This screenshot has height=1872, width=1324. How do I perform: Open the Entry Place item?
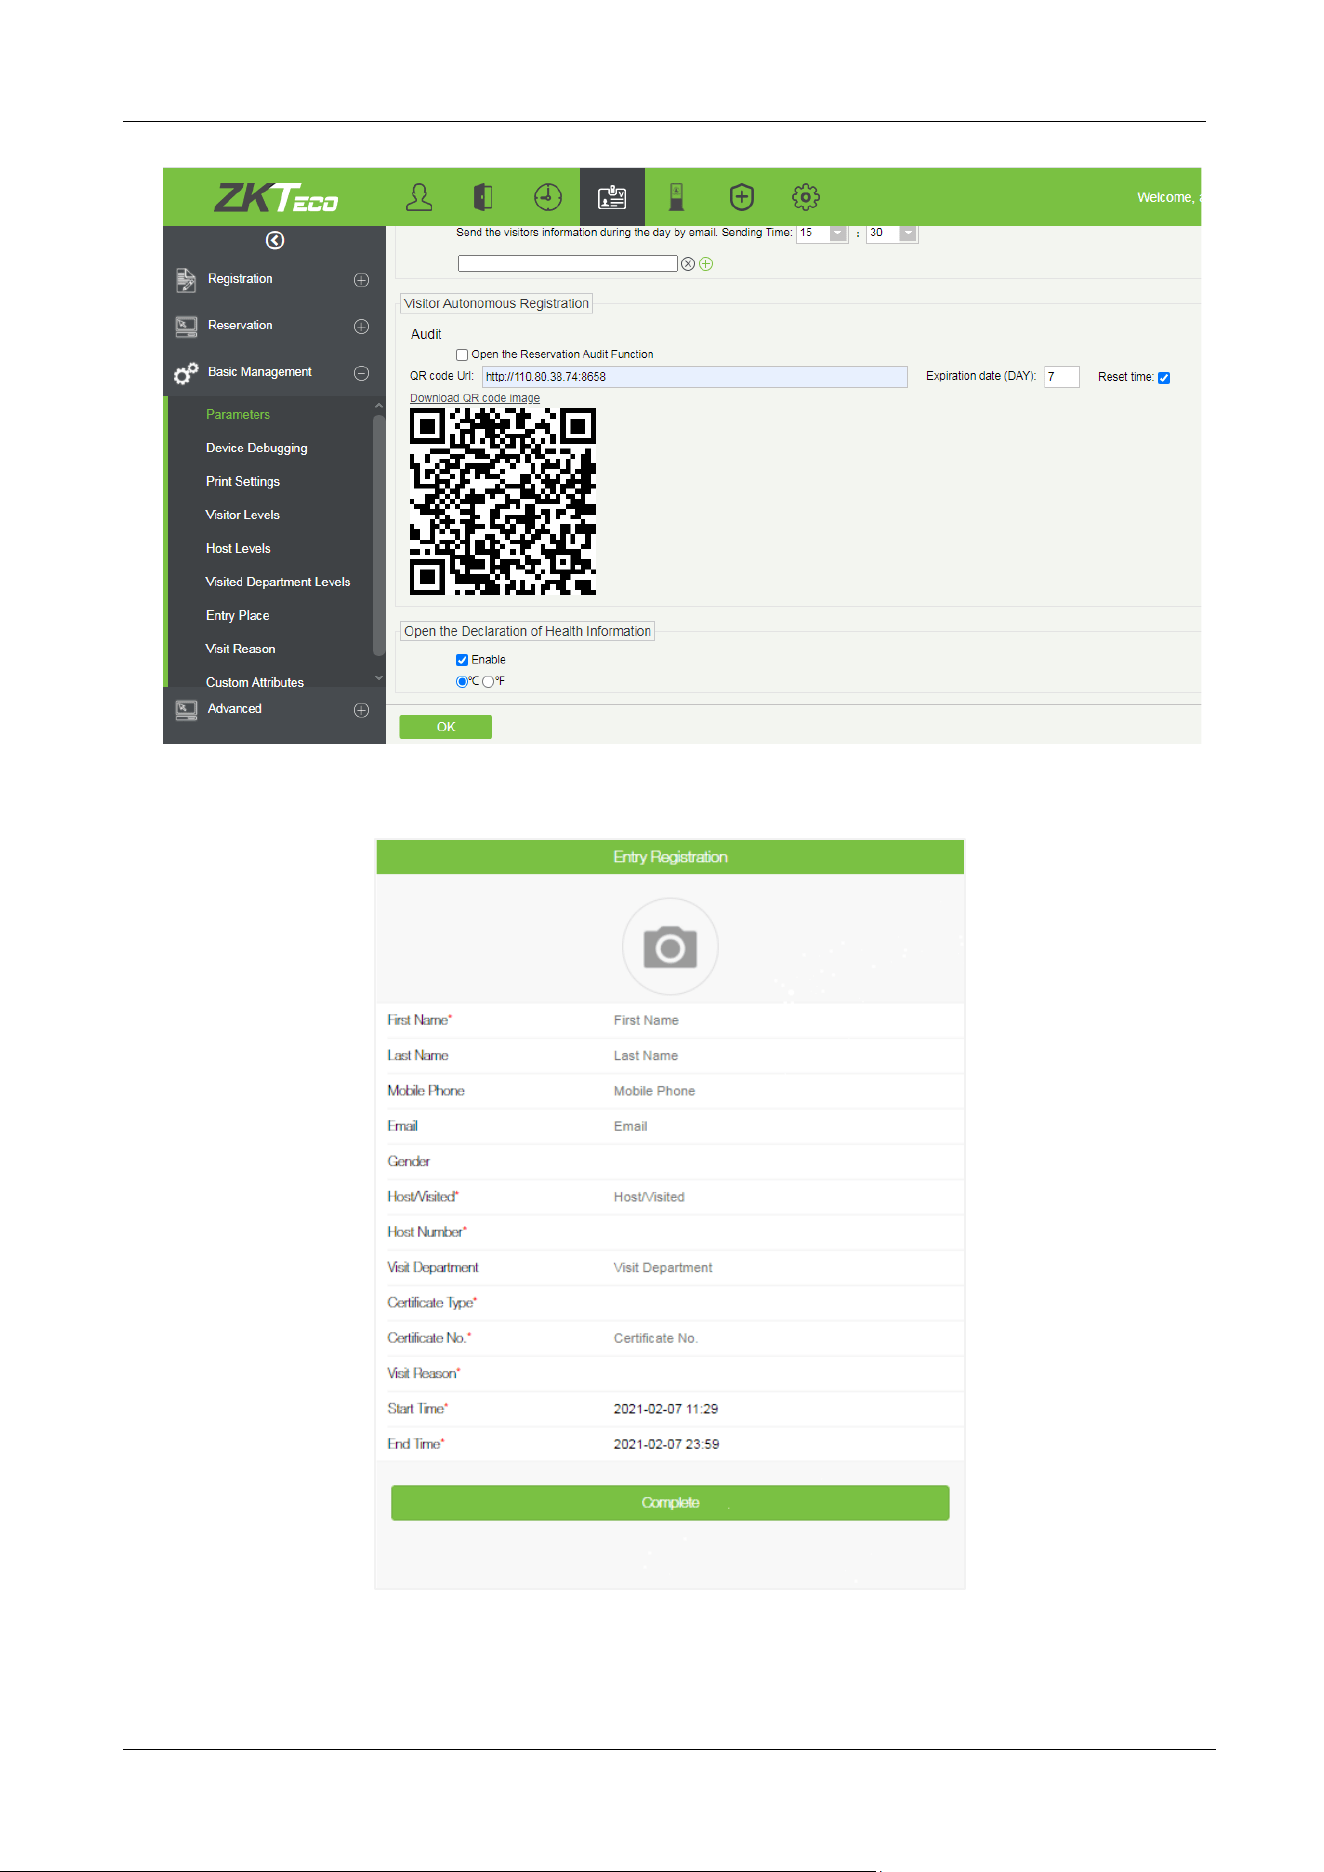pyautogui.click(x=238, y=616)
